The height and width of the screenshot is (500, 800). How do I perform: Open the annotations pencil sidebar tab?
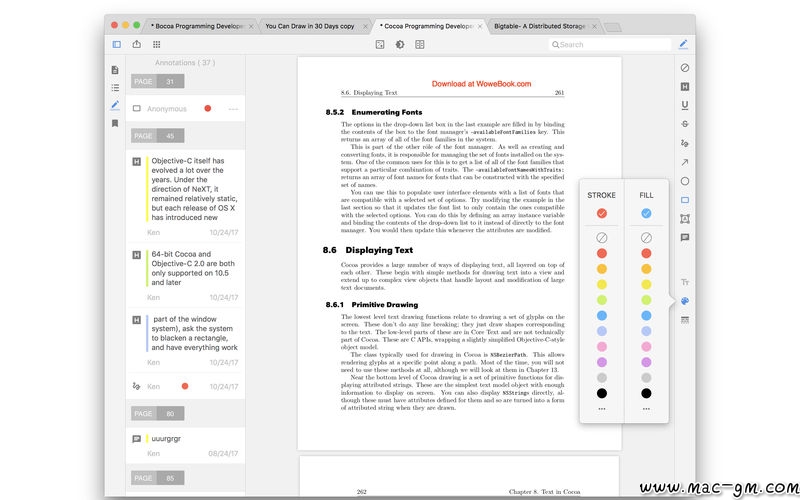point(115,106)
